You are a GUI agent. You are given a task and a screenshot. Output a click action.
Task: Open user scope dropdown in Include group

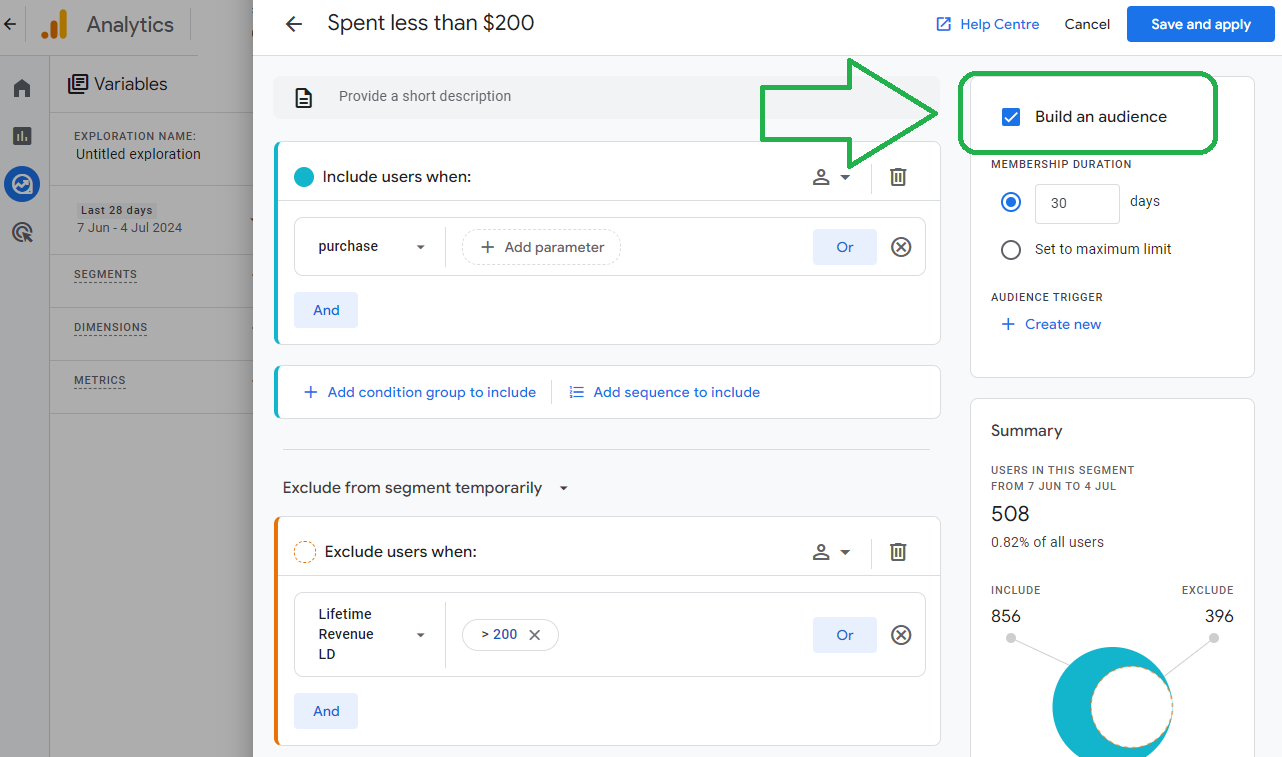832,177
